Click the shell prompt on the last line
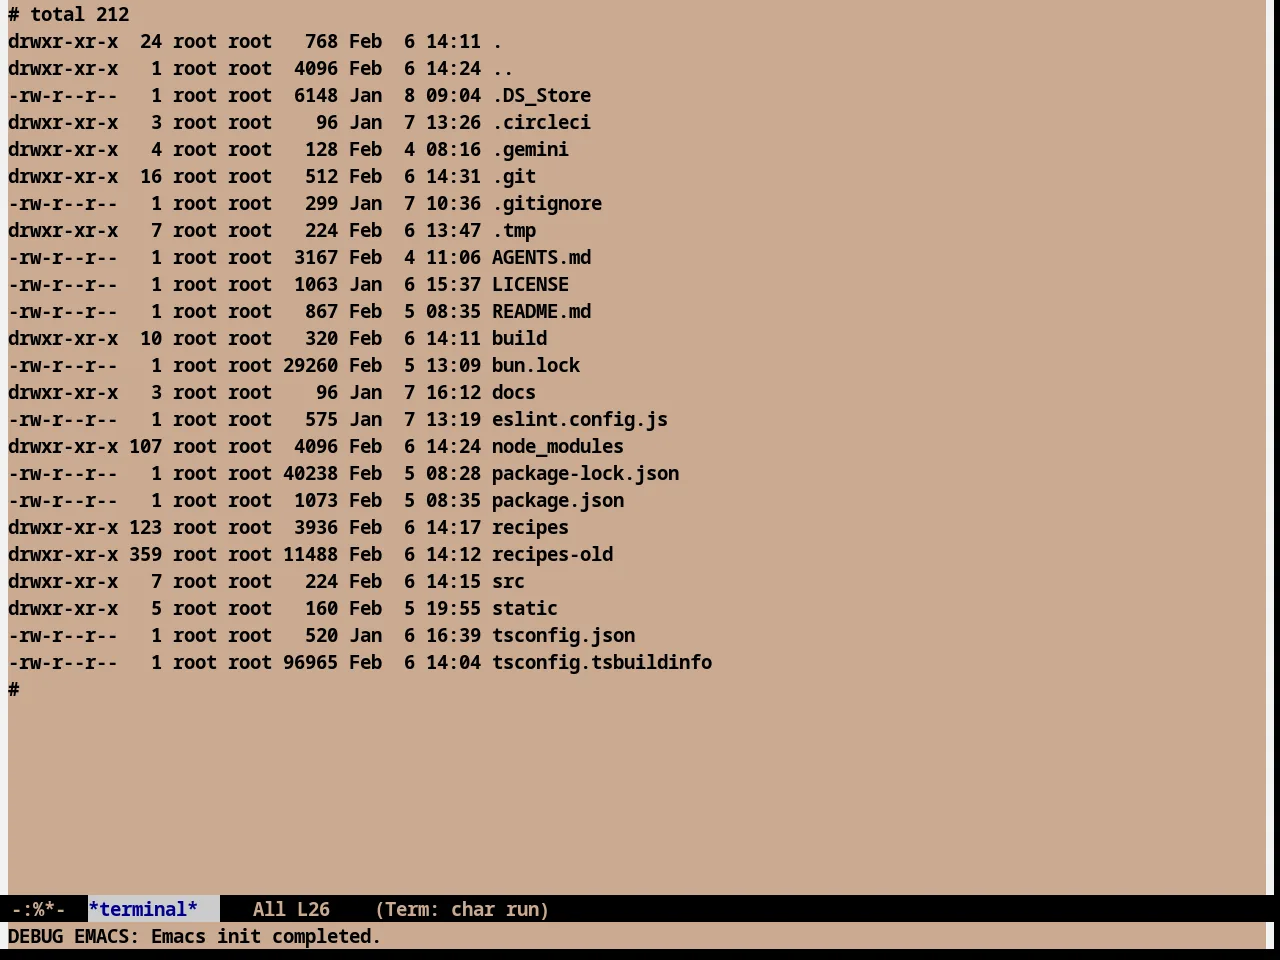 point(14,689)
